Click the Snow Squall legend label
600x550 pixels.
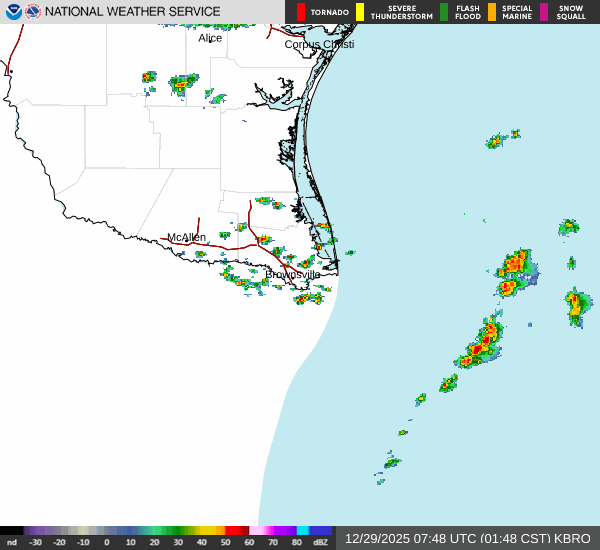click(x=571, y=12)
